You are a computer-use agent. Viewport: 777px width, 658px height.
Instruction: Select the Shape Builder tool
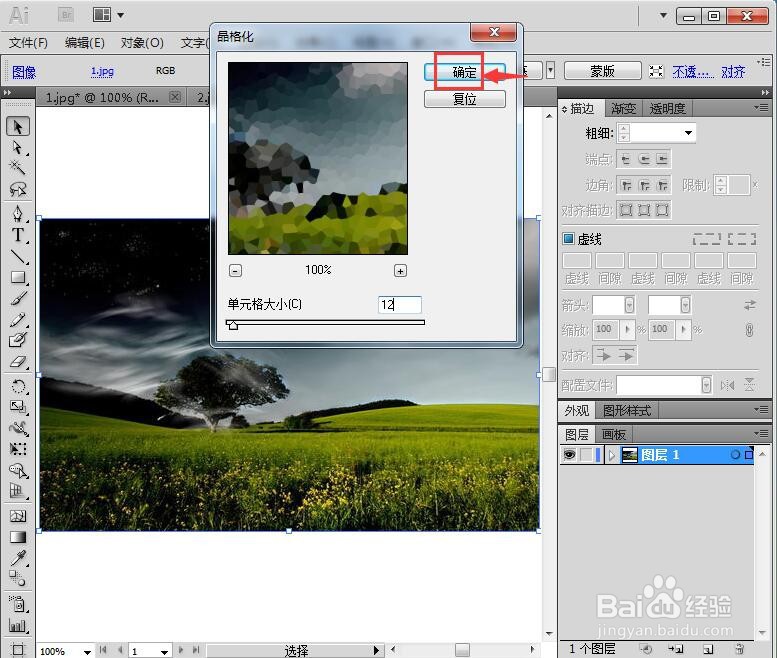(18, 470)
